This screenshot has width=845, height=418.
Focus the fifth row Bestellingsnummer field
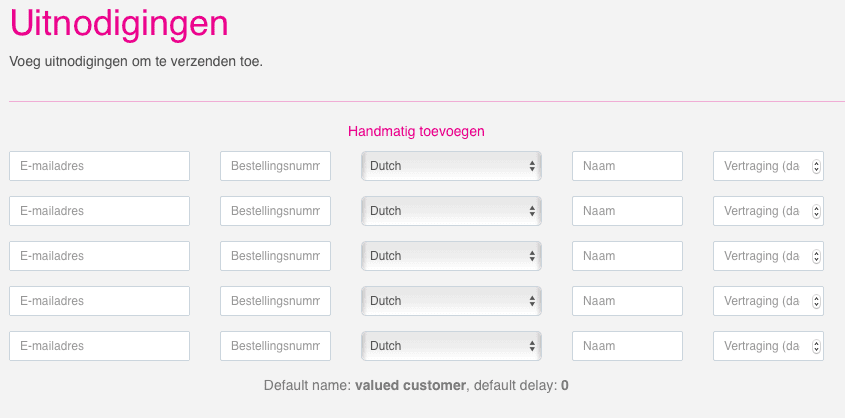tap(275, 346)
